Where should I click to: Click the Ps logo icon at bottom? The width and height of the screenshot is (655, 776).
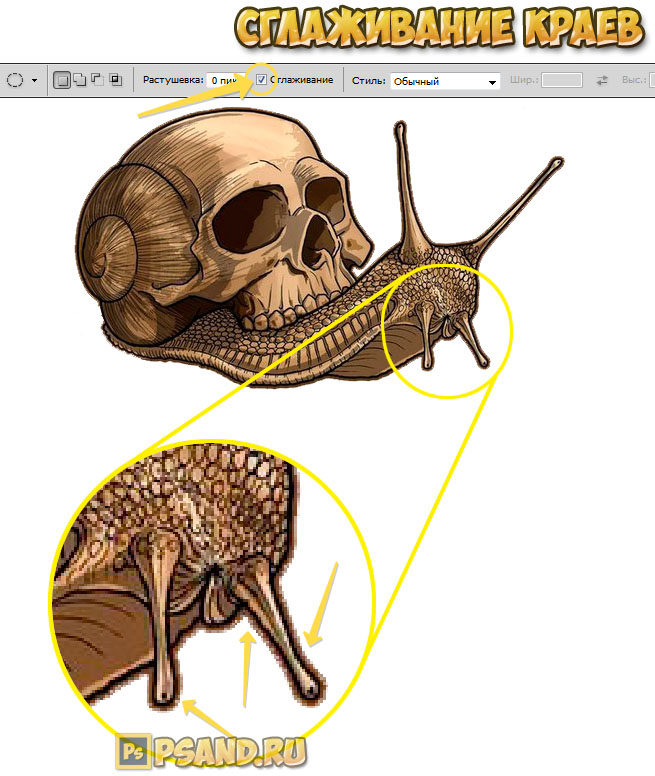click(x=131, y=749)
